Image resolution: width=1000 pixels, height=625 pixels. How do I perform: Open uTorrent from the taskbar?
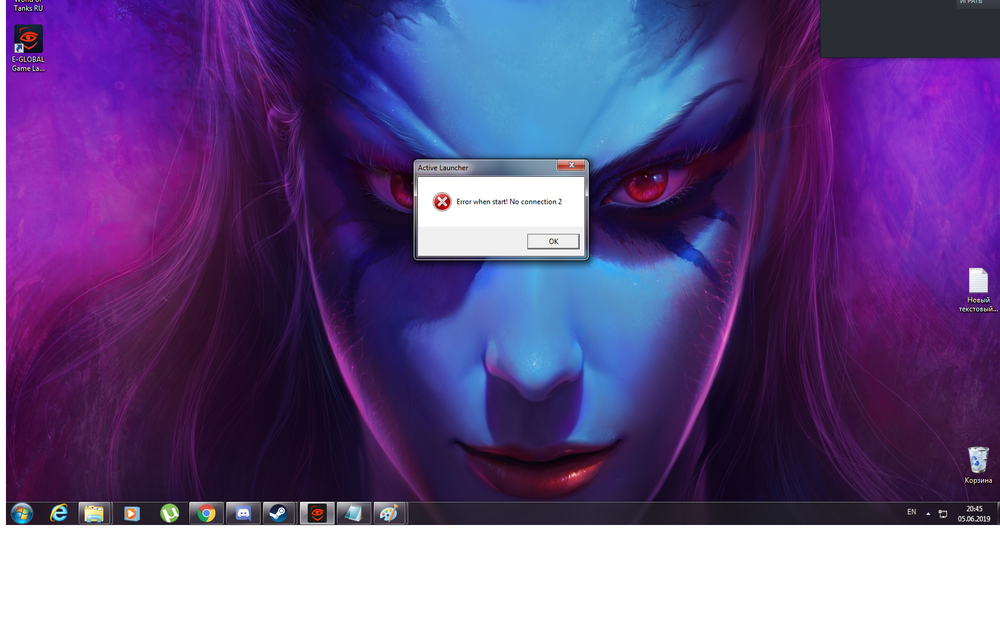(170, 513)
